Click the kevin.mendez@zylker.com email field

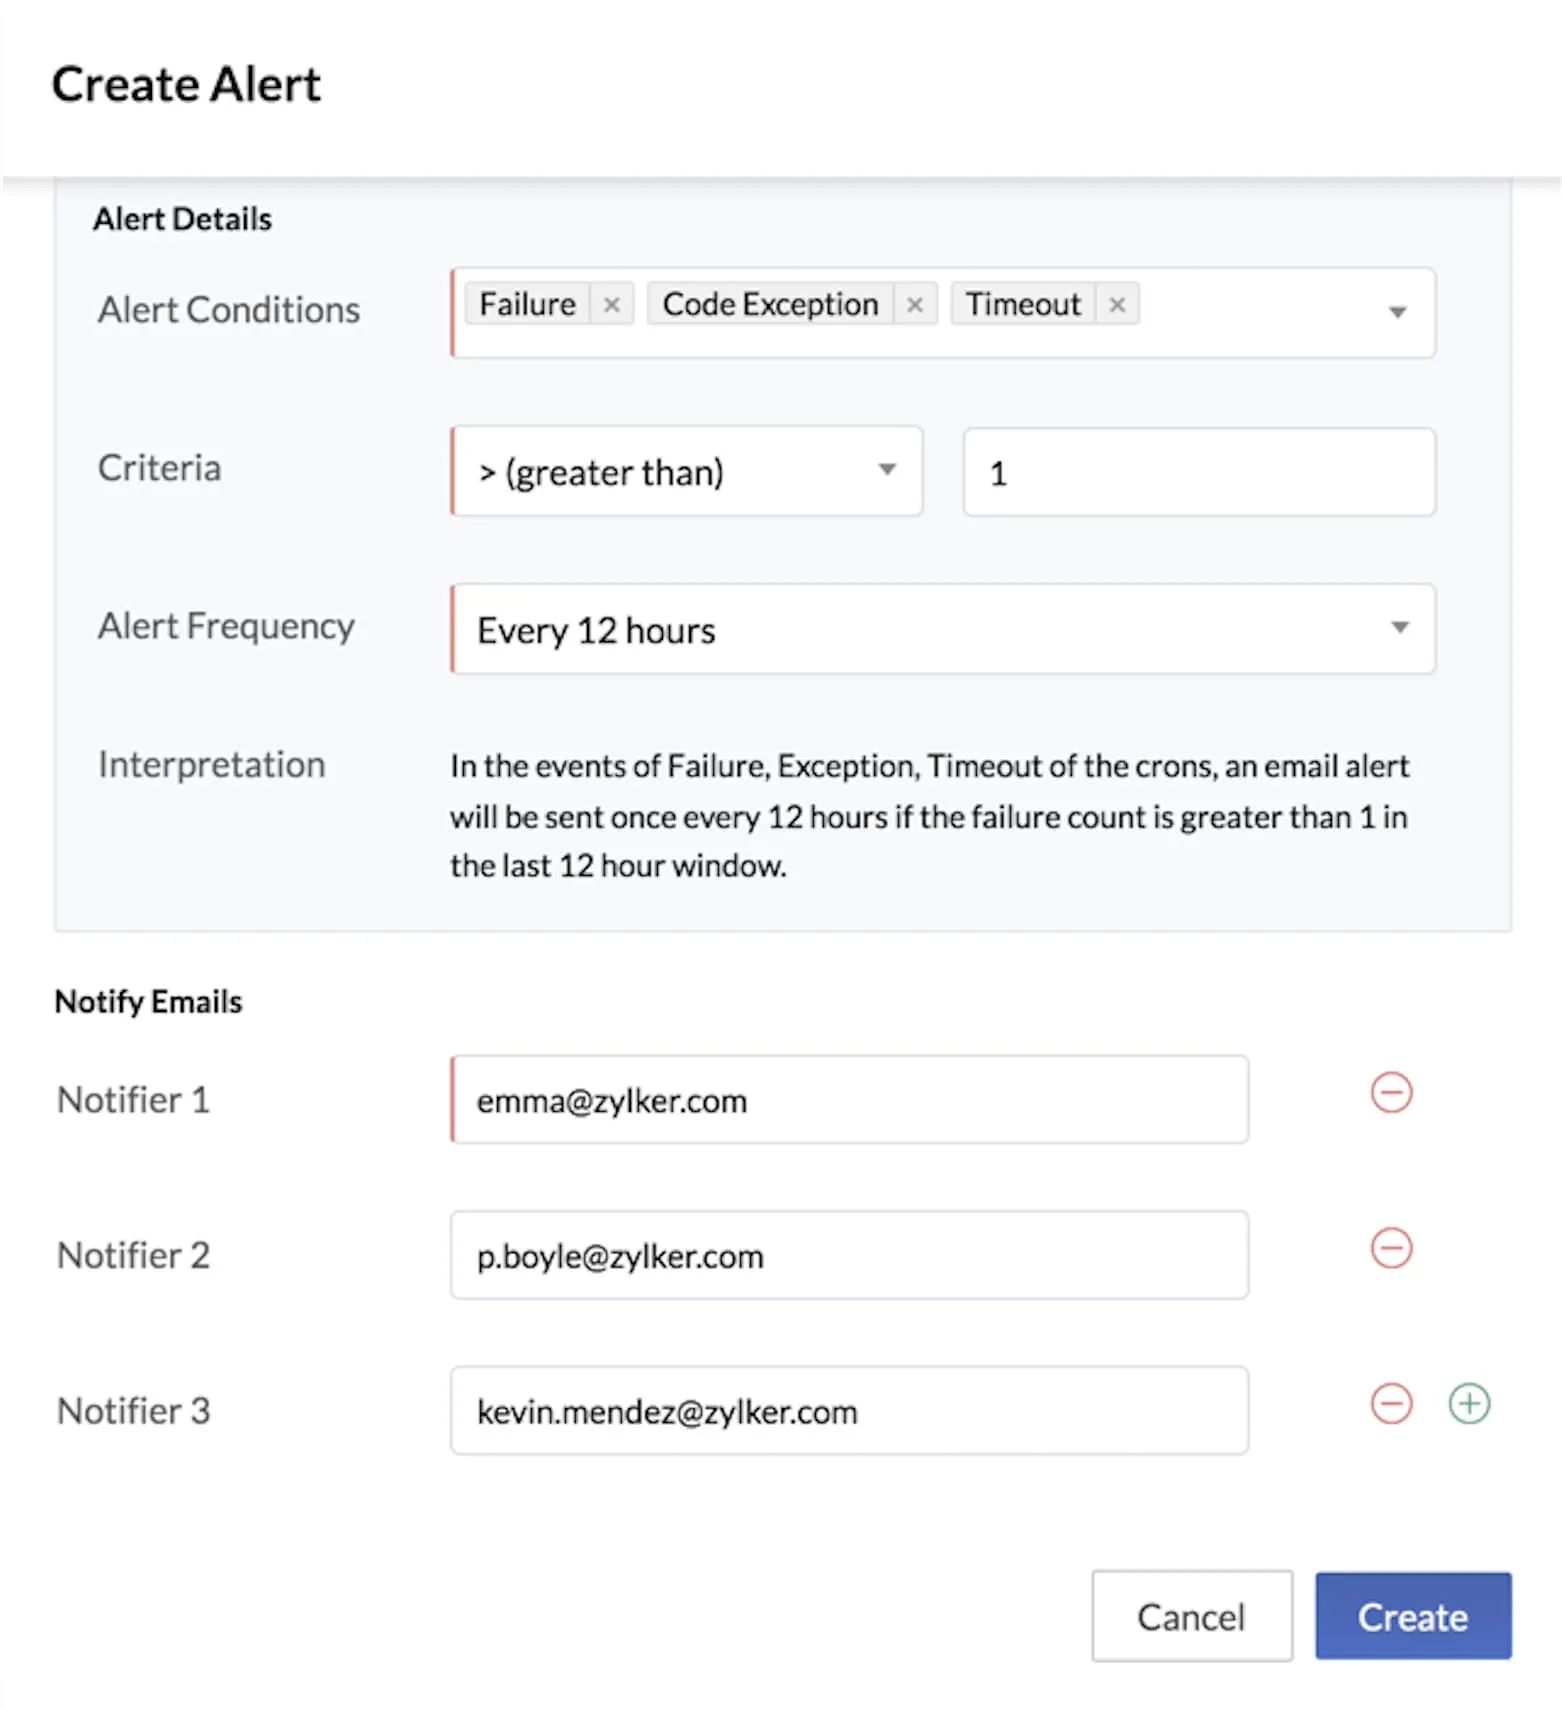coord(849,1410)
